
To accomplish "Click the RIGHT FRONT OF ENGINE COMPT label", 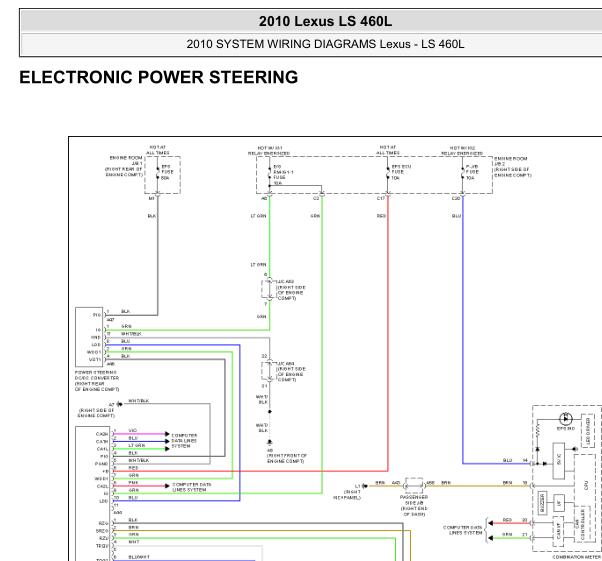I will (287, 458).
